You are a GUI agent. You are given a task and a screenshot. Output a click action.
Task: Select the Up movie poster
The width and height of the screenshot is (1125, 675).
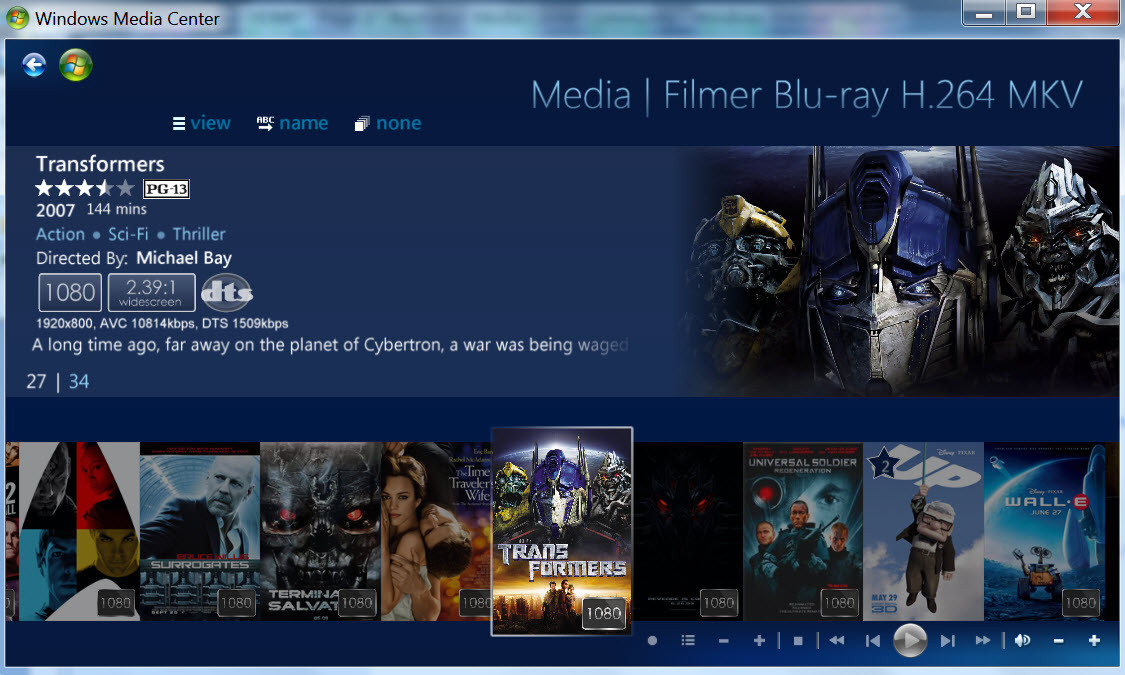(923, 531)
